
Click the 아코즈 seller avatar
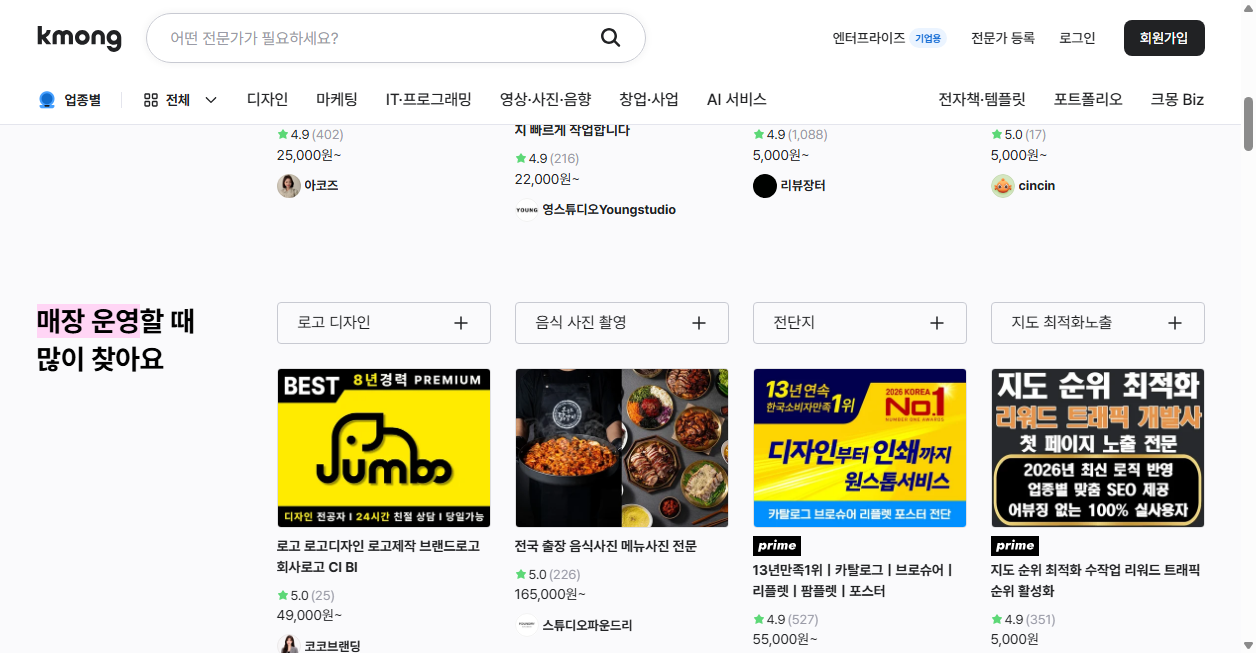pos(289,186)
